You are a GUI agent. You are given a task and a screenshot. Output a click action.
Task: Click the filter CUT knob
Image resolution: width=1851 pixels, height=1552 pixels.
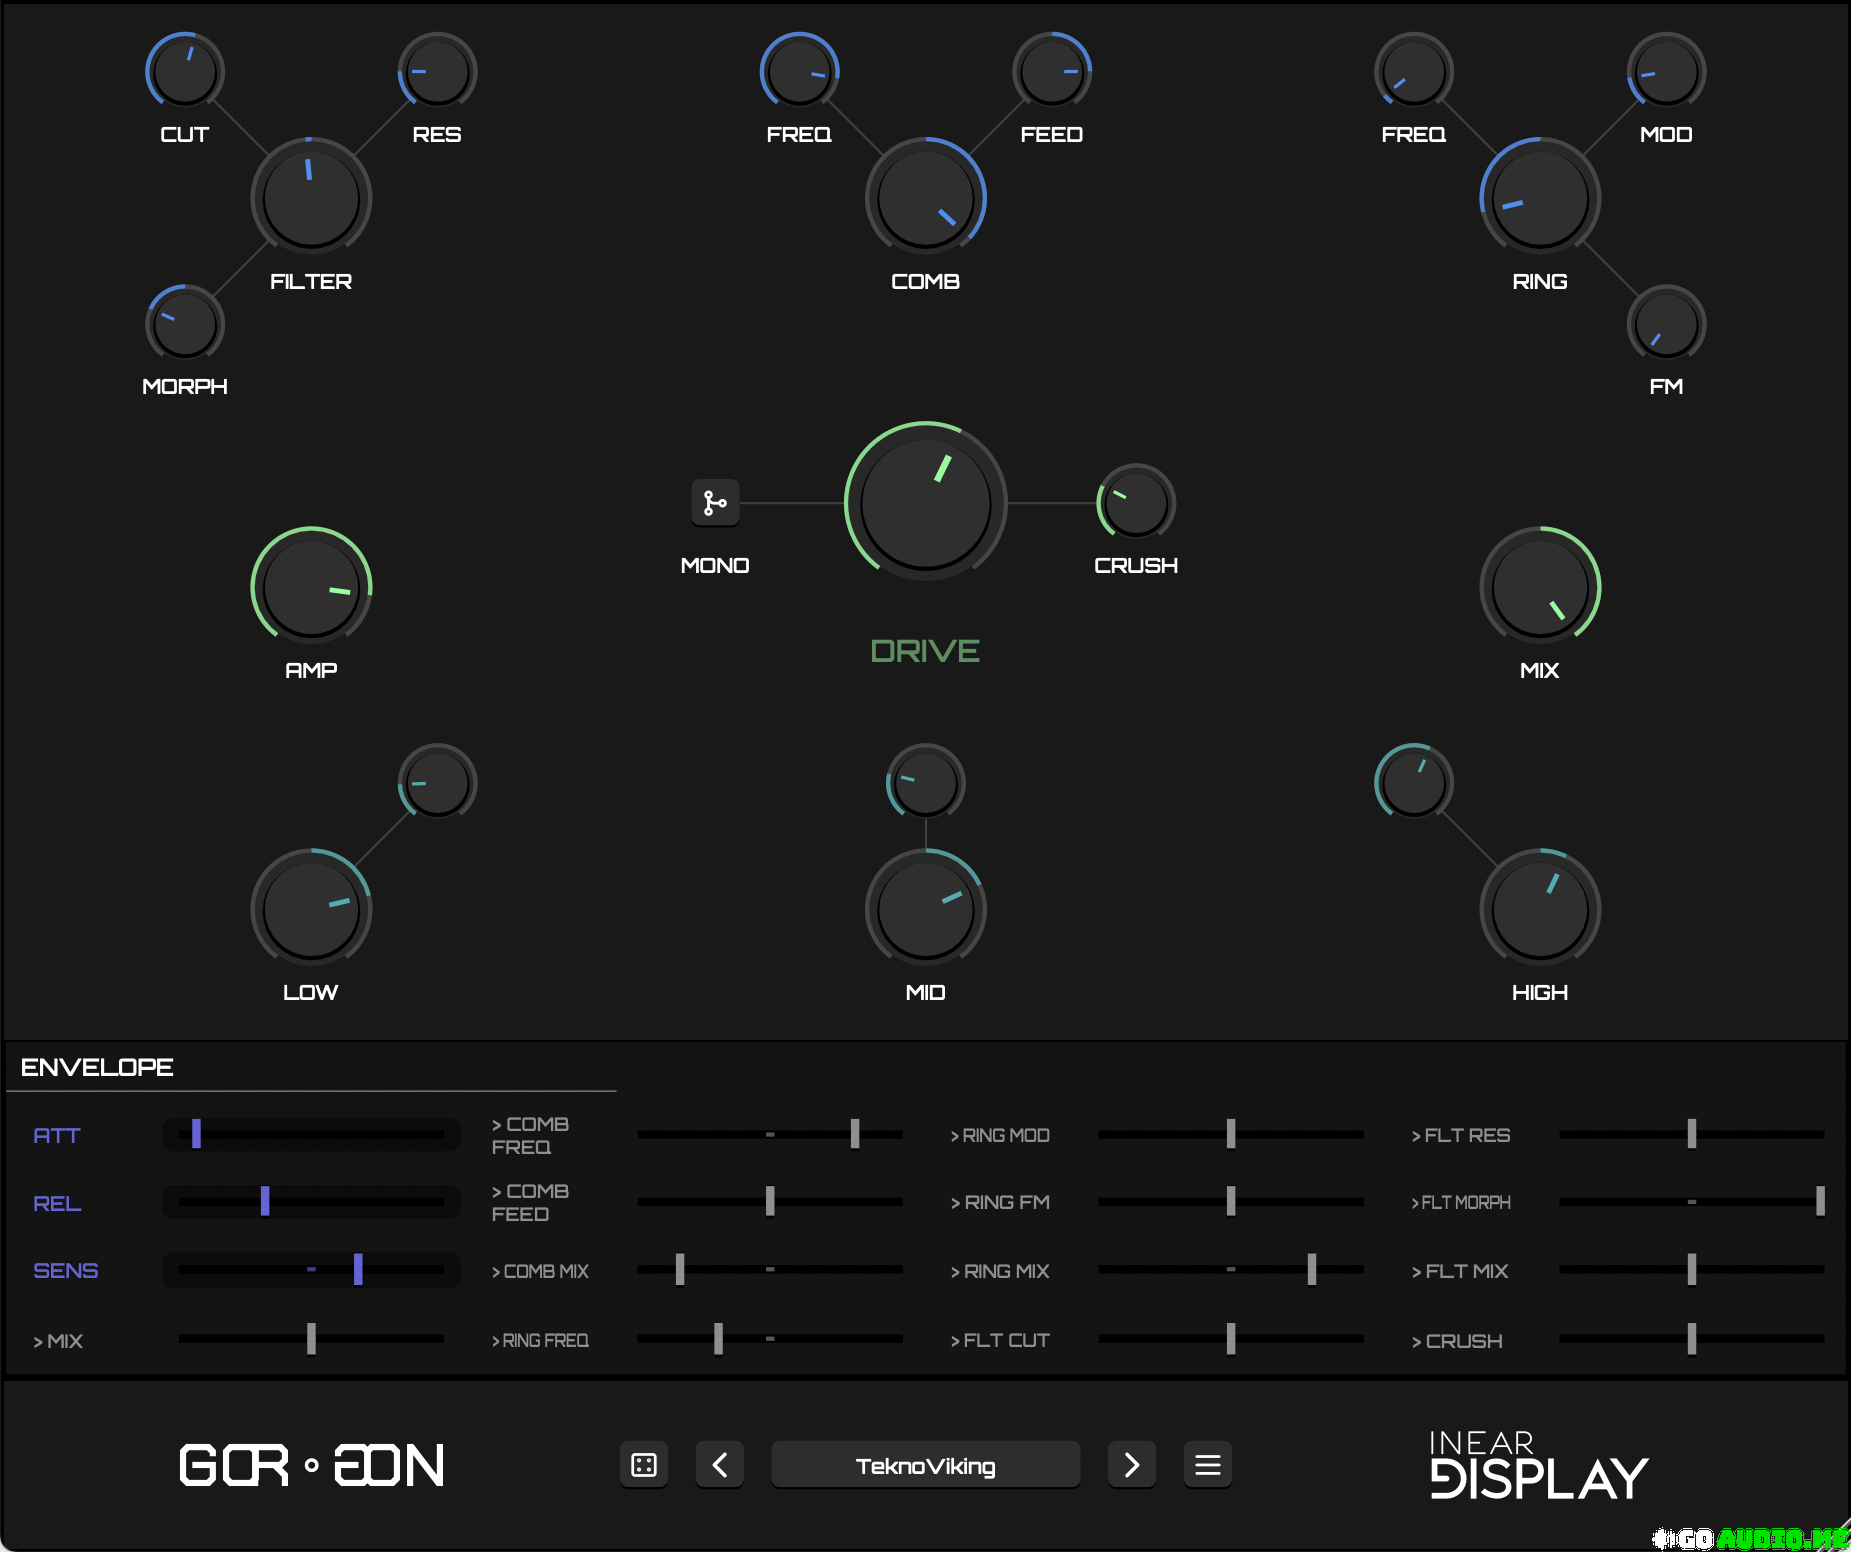point(185,71)
